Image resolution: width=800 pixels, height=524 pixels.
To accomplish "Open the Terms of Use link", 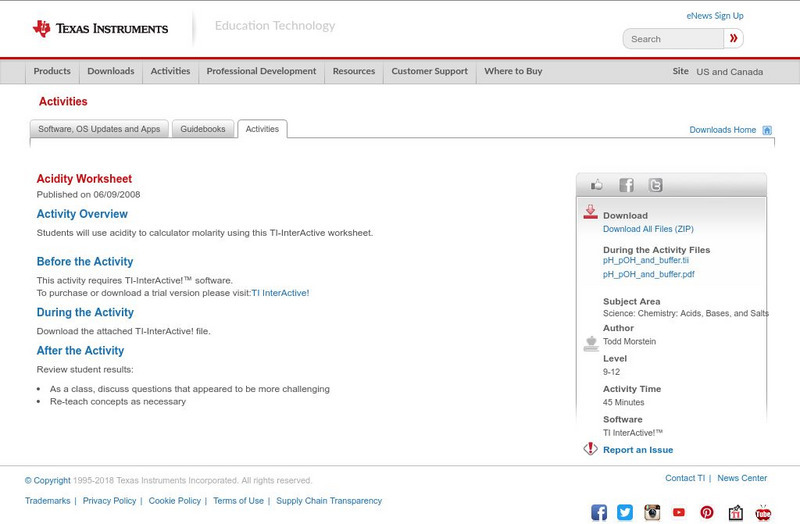I will click(238, 501).
